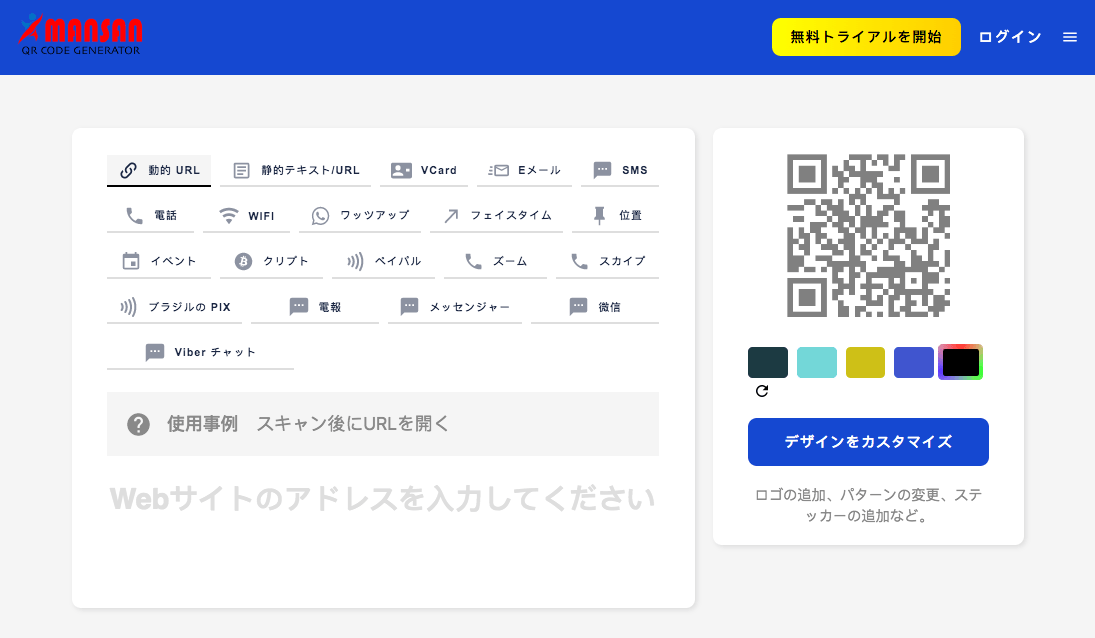Select the フェイスタイム tab label

pos(510,216)
